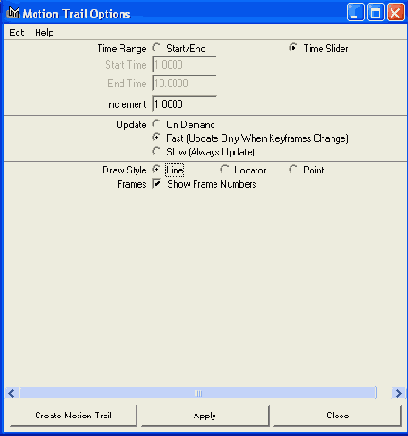The width and height of the screenshot is (408, 436).
Task: Close window with the red X
Action: pos(396,12)
